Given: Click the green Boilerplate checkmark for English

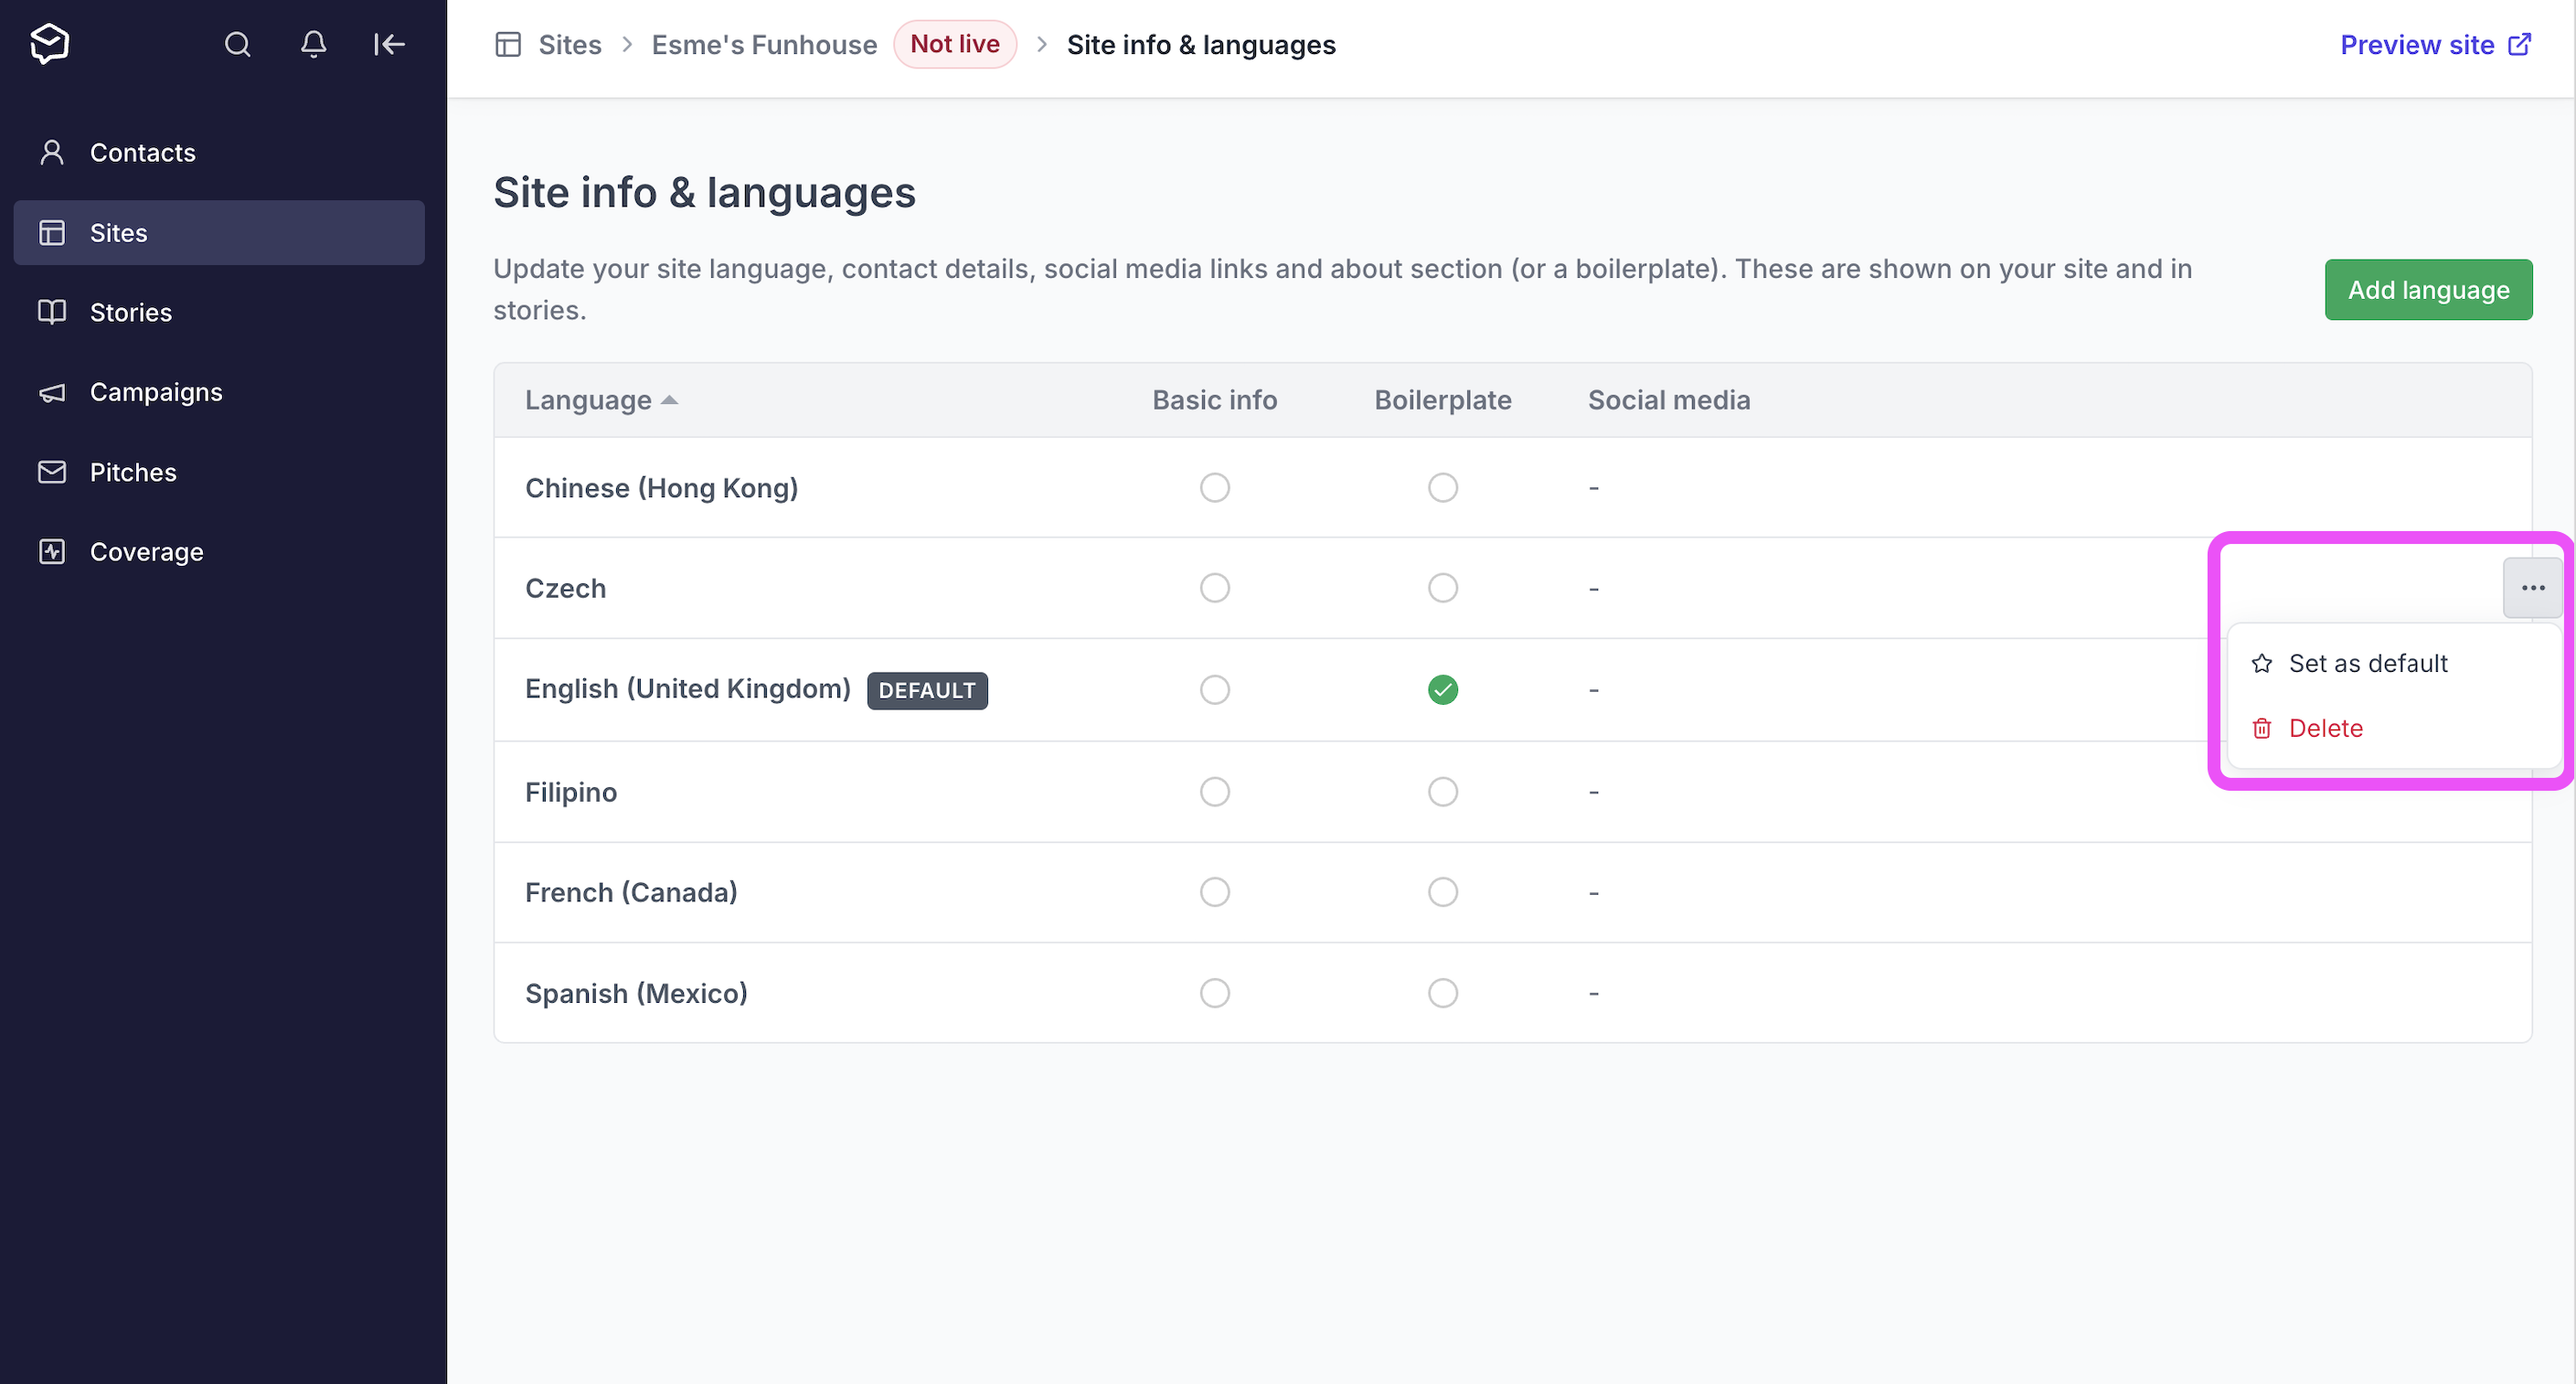Looking at the screenshot, I should pyautogui.click(x=1443, y=690).
